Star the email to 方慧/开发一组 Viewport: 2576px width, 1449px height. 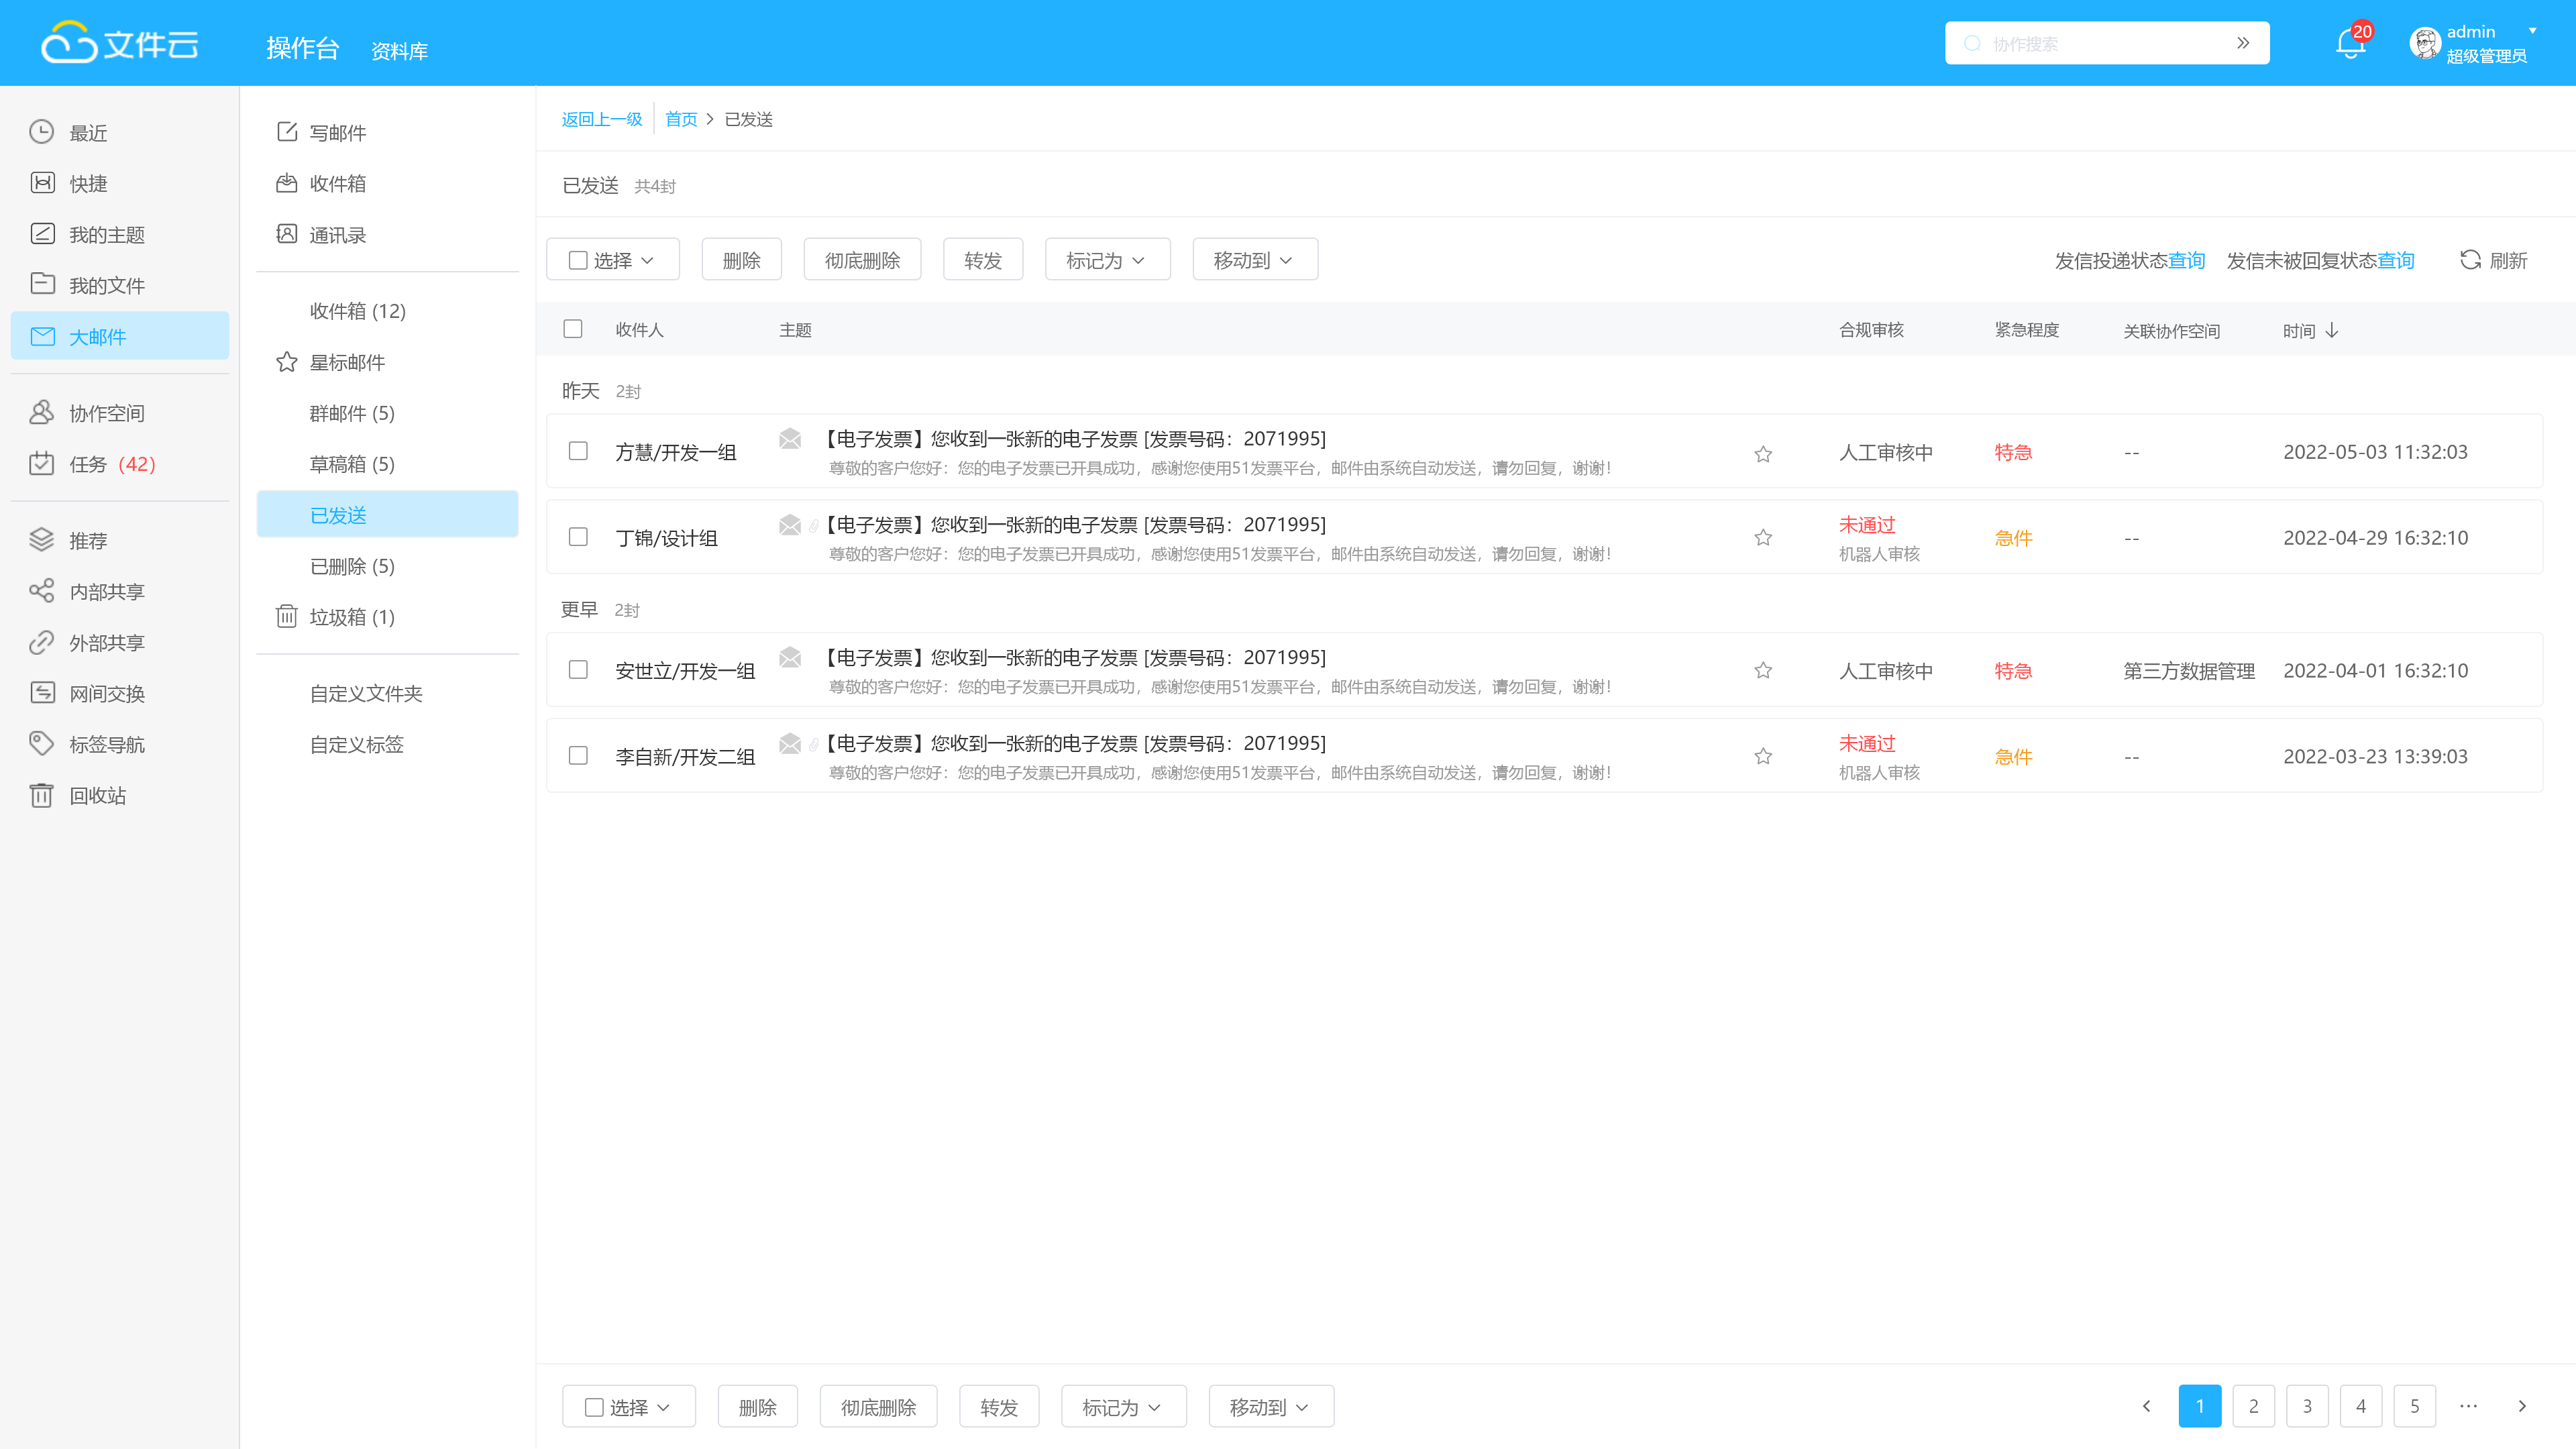pos(1763,454)
